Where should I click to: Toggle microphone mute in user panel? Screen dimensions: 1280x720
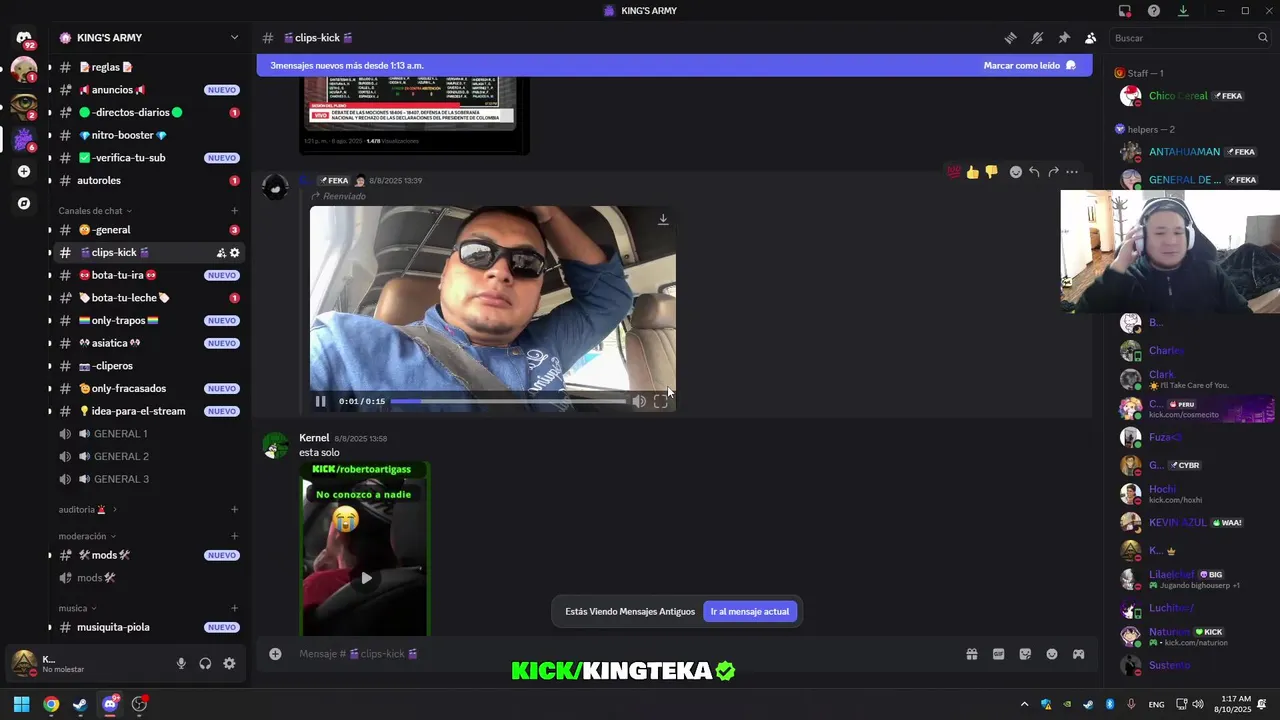pyautogui.click(x=181, y=664)
